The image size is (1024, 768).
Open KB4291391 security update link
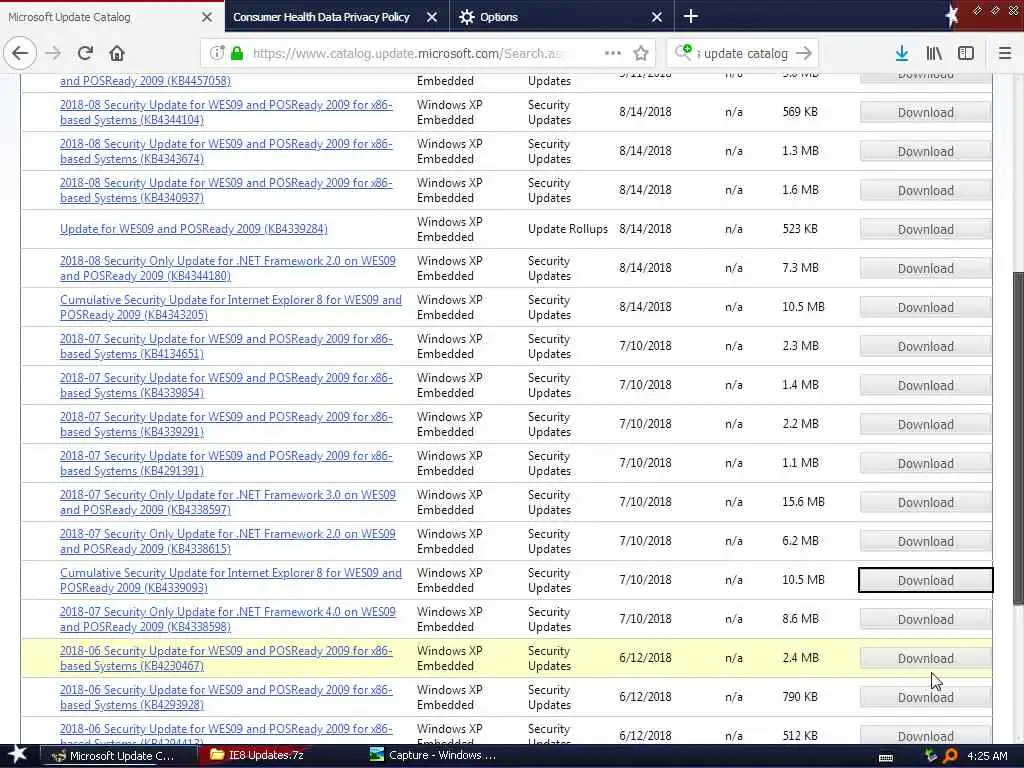(226, 463)
